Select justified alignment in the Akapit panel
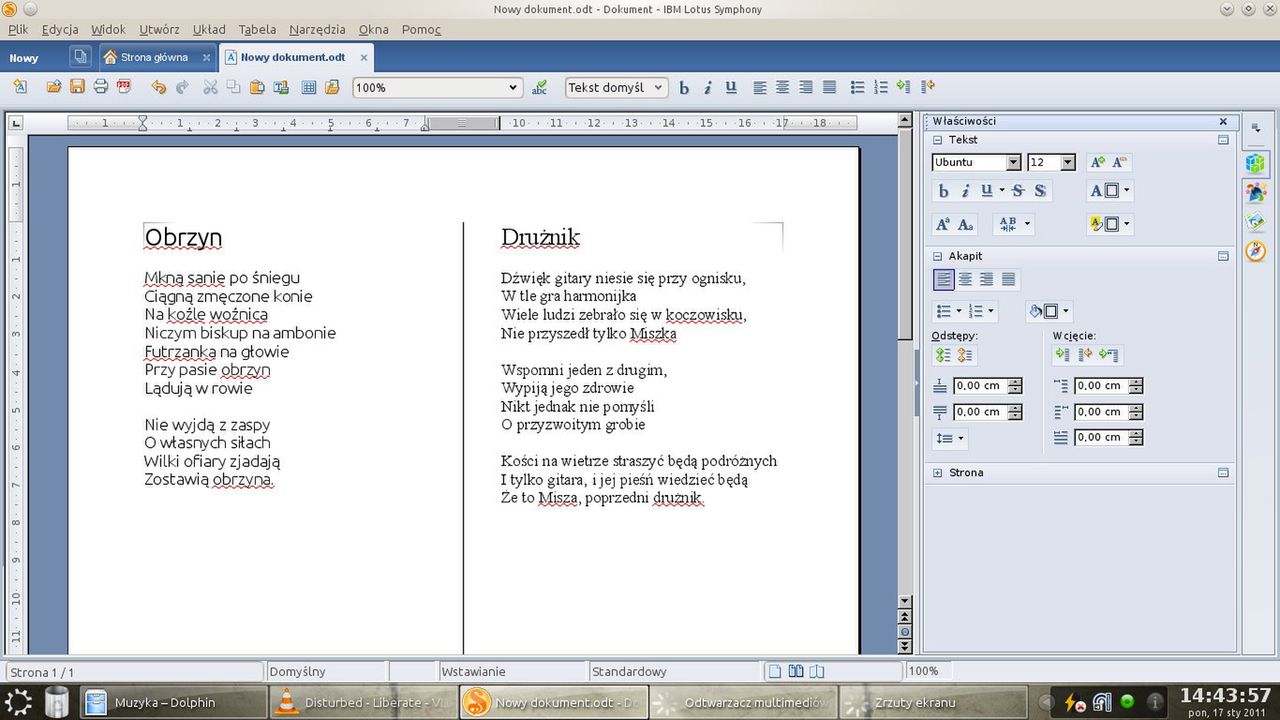 1009,279
